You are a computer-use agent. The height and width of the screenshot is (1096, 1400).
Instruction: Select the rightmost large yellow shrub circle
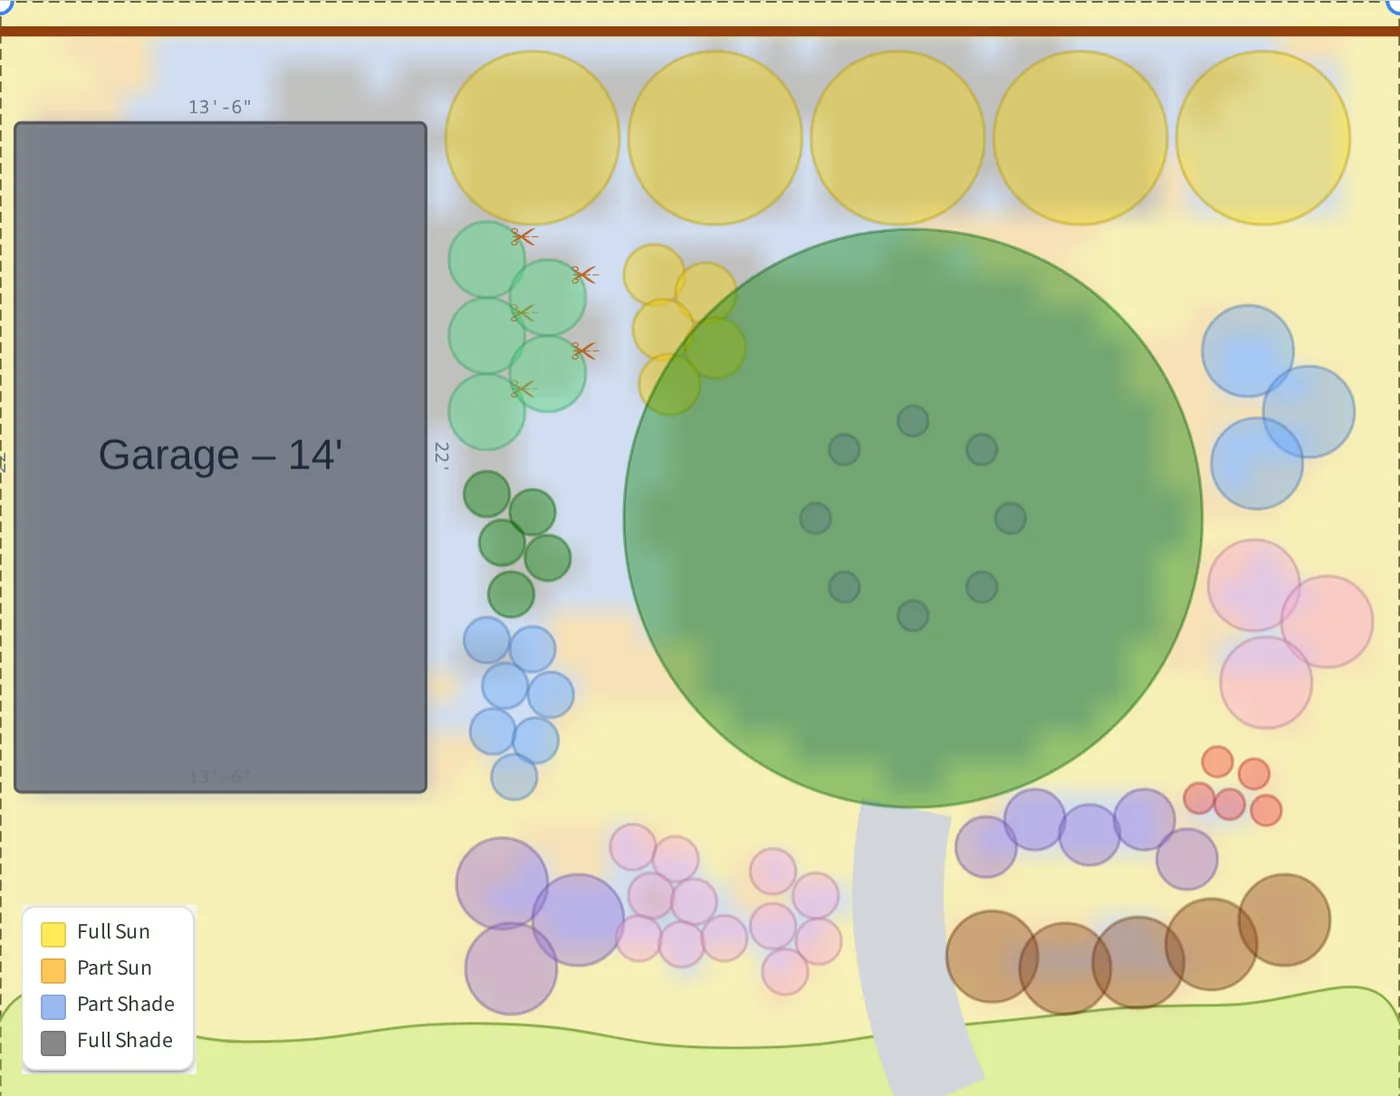tap(1263, 138)
